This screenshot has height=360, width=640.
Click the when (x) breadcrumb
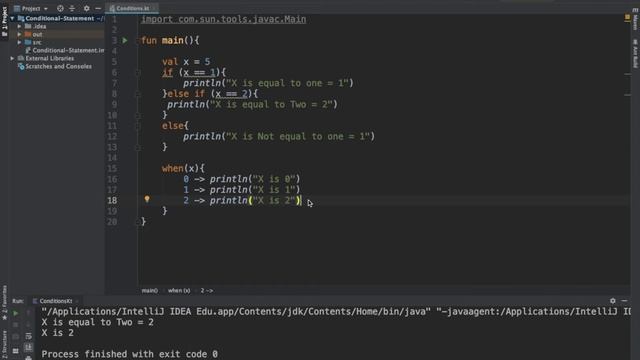(179, 291)
